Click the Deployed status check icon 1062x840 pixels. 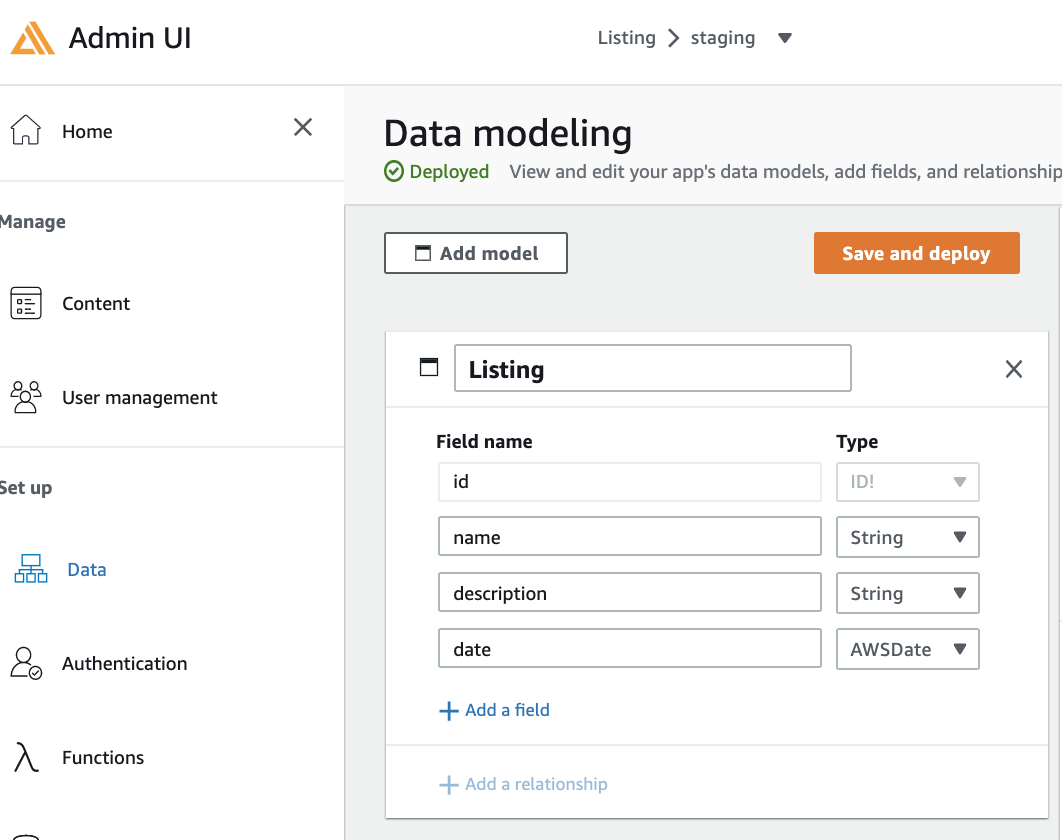point(394,171)
